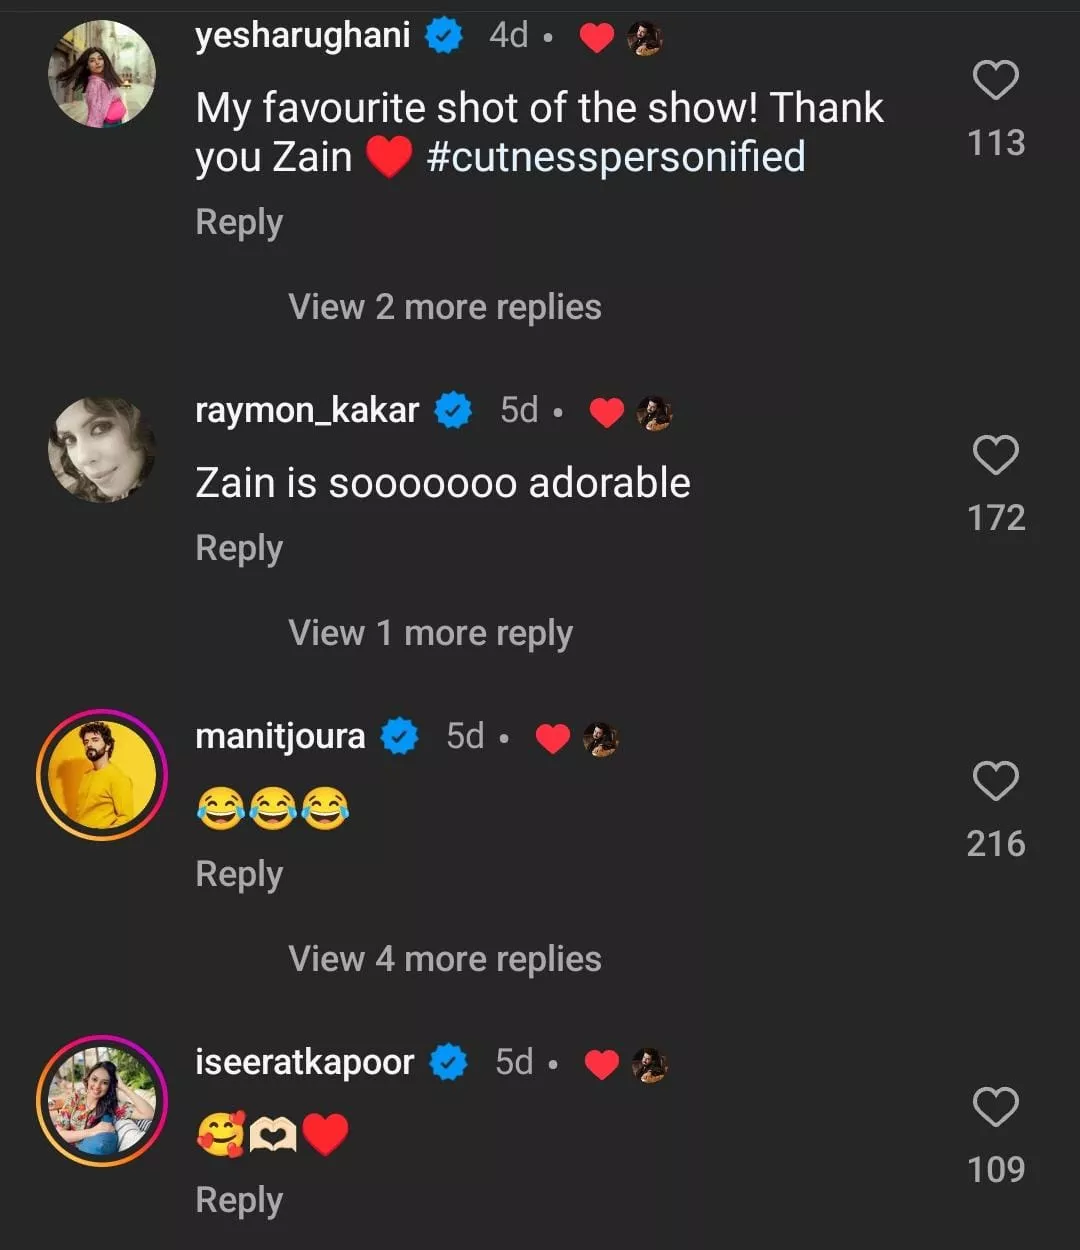This screenshot has width=1080, height=1250.
Task: Open yesharughani's profile picture
Action: point(102,75)
